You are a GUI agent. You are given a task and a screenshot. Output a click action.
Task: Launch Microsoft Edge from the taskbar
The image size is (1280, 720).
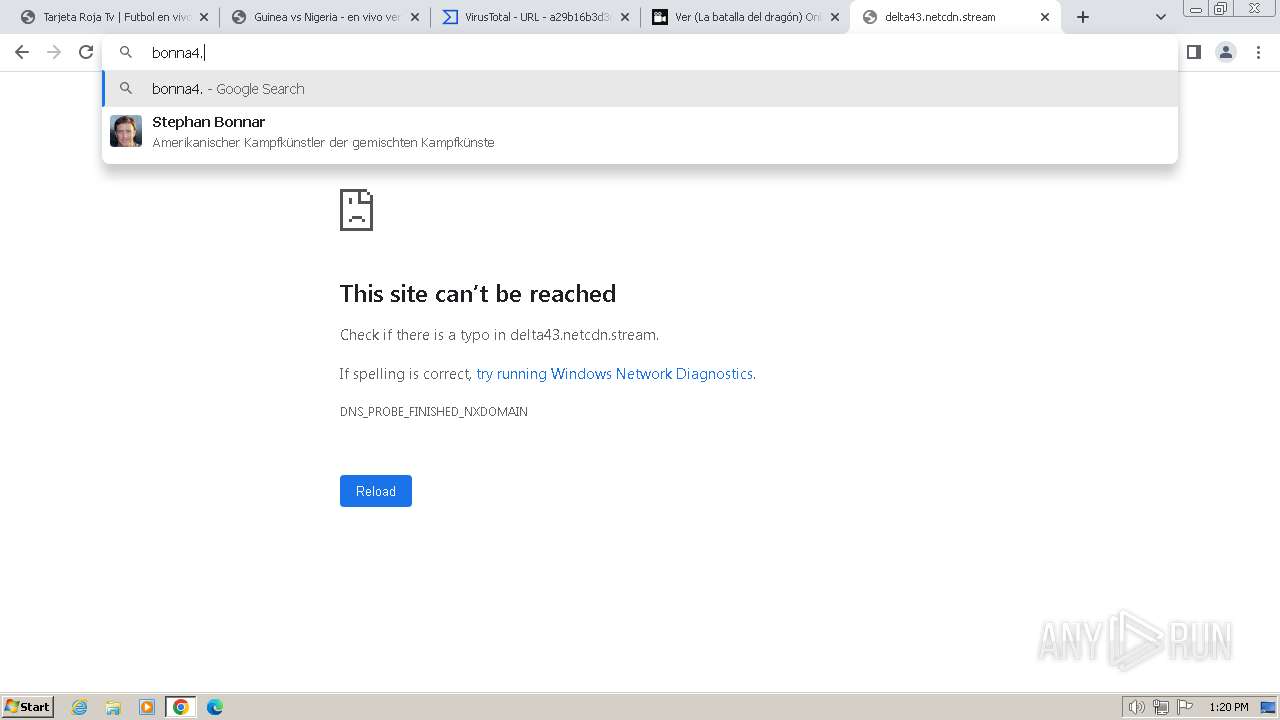(215, 707)
